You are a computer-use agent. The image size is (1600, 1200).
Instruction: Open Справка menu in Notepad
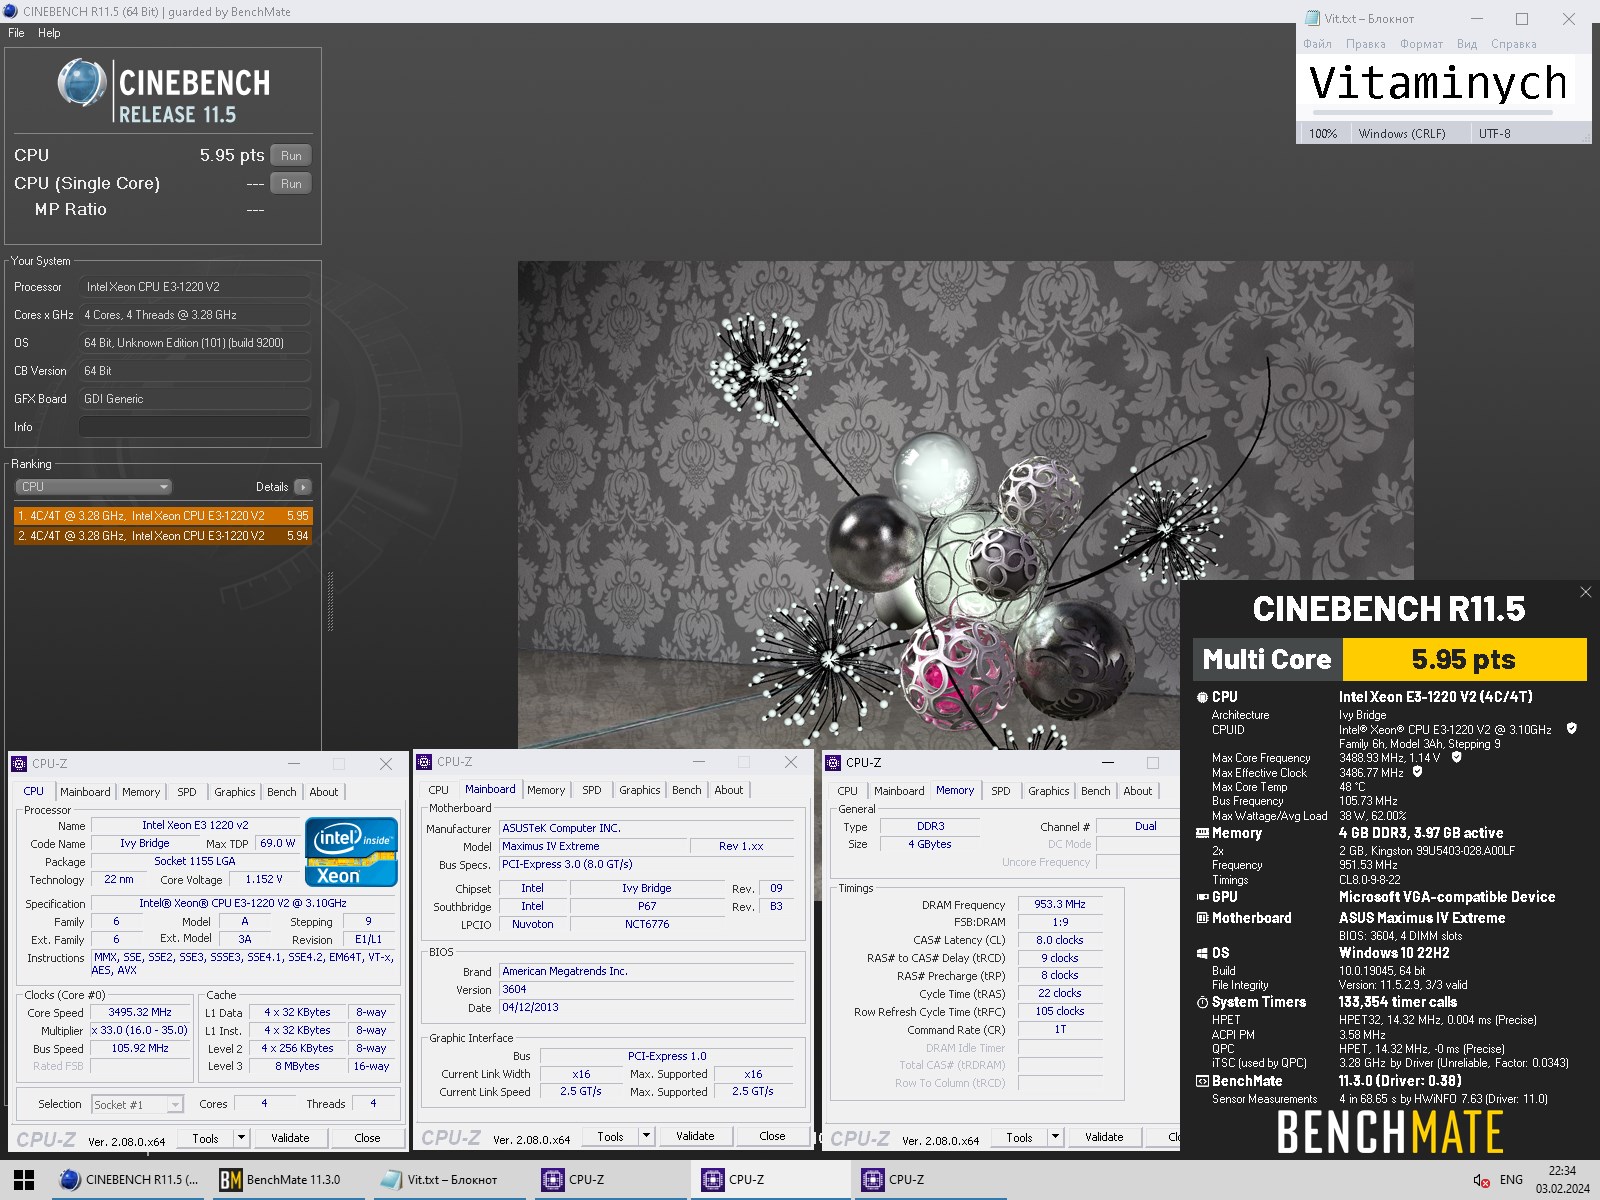tap(1513, 44)
